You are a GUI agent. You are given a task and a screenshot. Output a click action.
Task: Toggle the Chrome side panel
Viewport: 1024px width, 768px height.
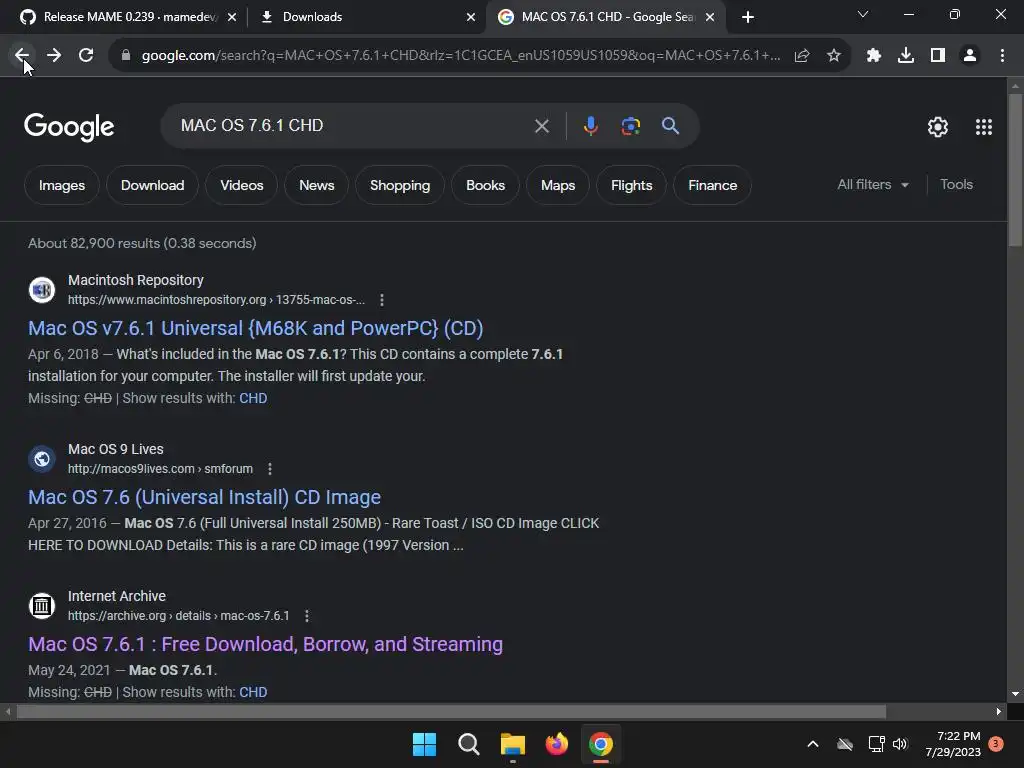938,56
